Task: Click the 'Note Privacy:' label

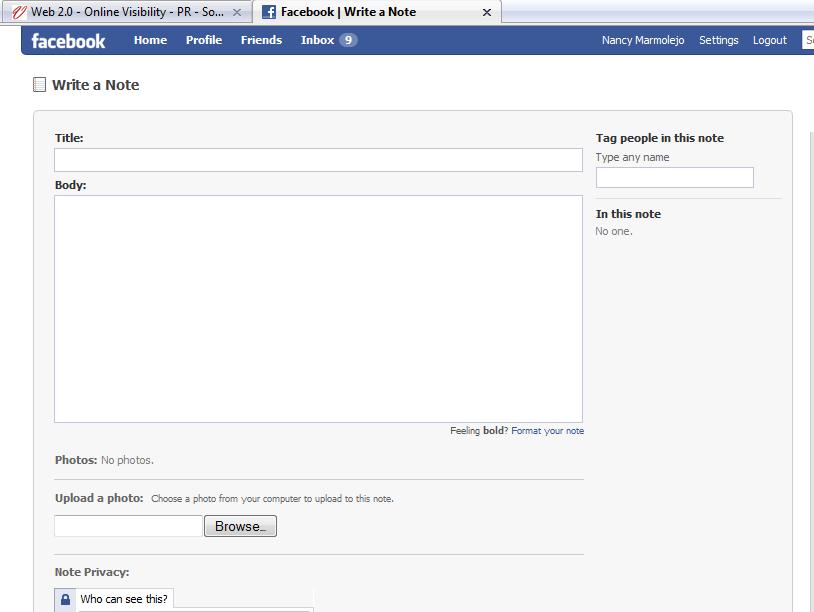Action: coord(92,572)
